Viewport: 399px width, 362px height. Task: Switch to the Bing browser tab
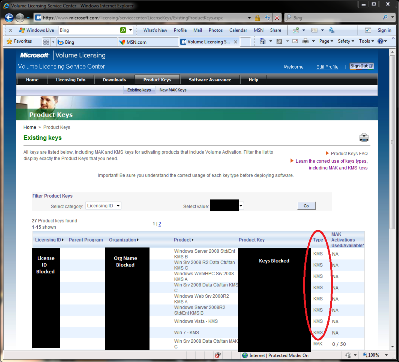pyautogui.click(x=87, y=42)
